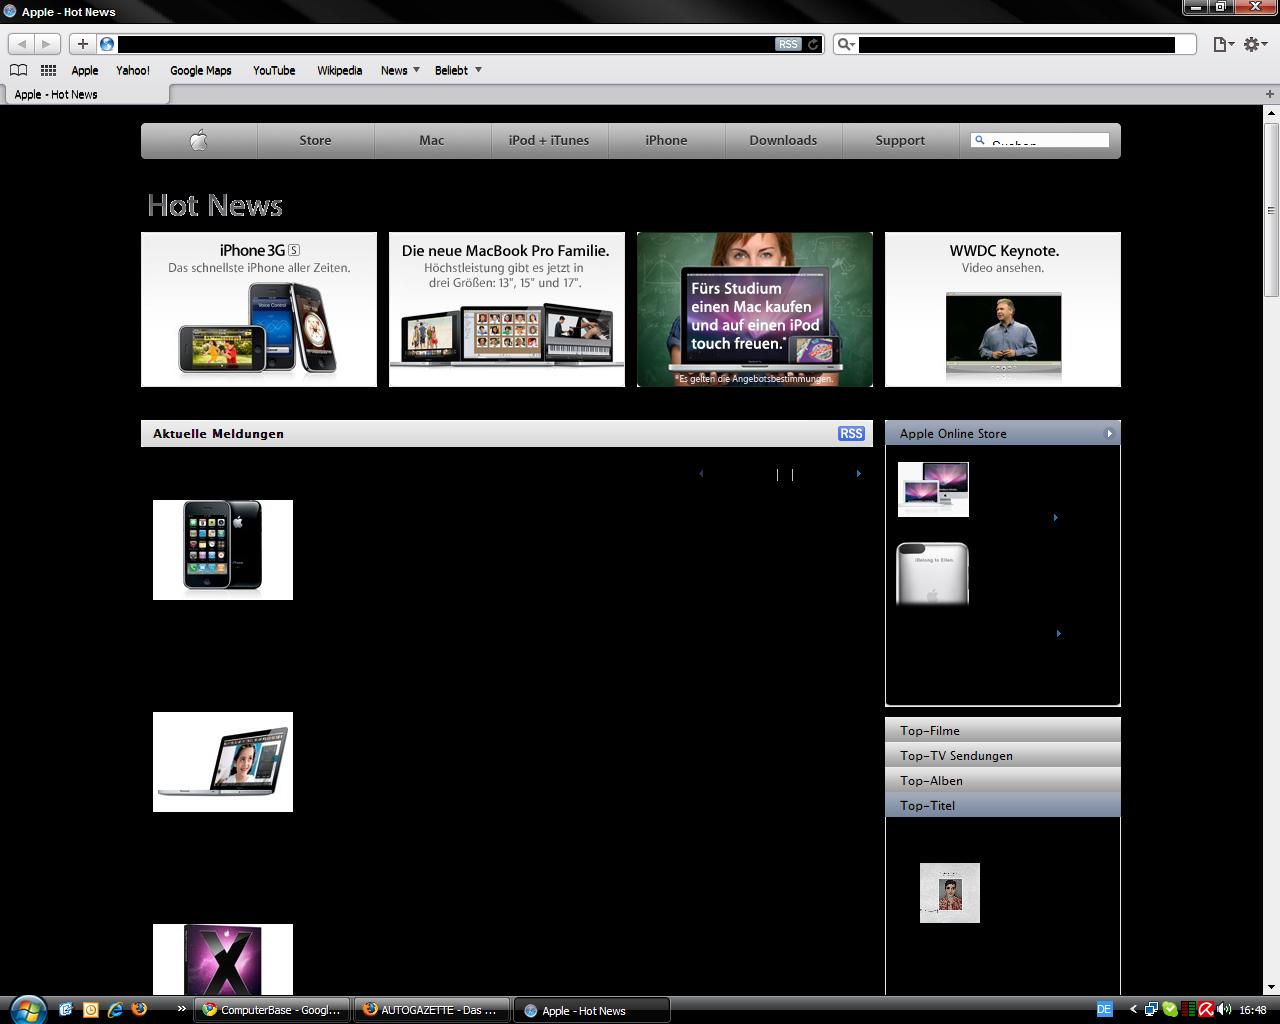Show hidden tray icons arrow
1280x1024 pixels.
point(1133,1010)
